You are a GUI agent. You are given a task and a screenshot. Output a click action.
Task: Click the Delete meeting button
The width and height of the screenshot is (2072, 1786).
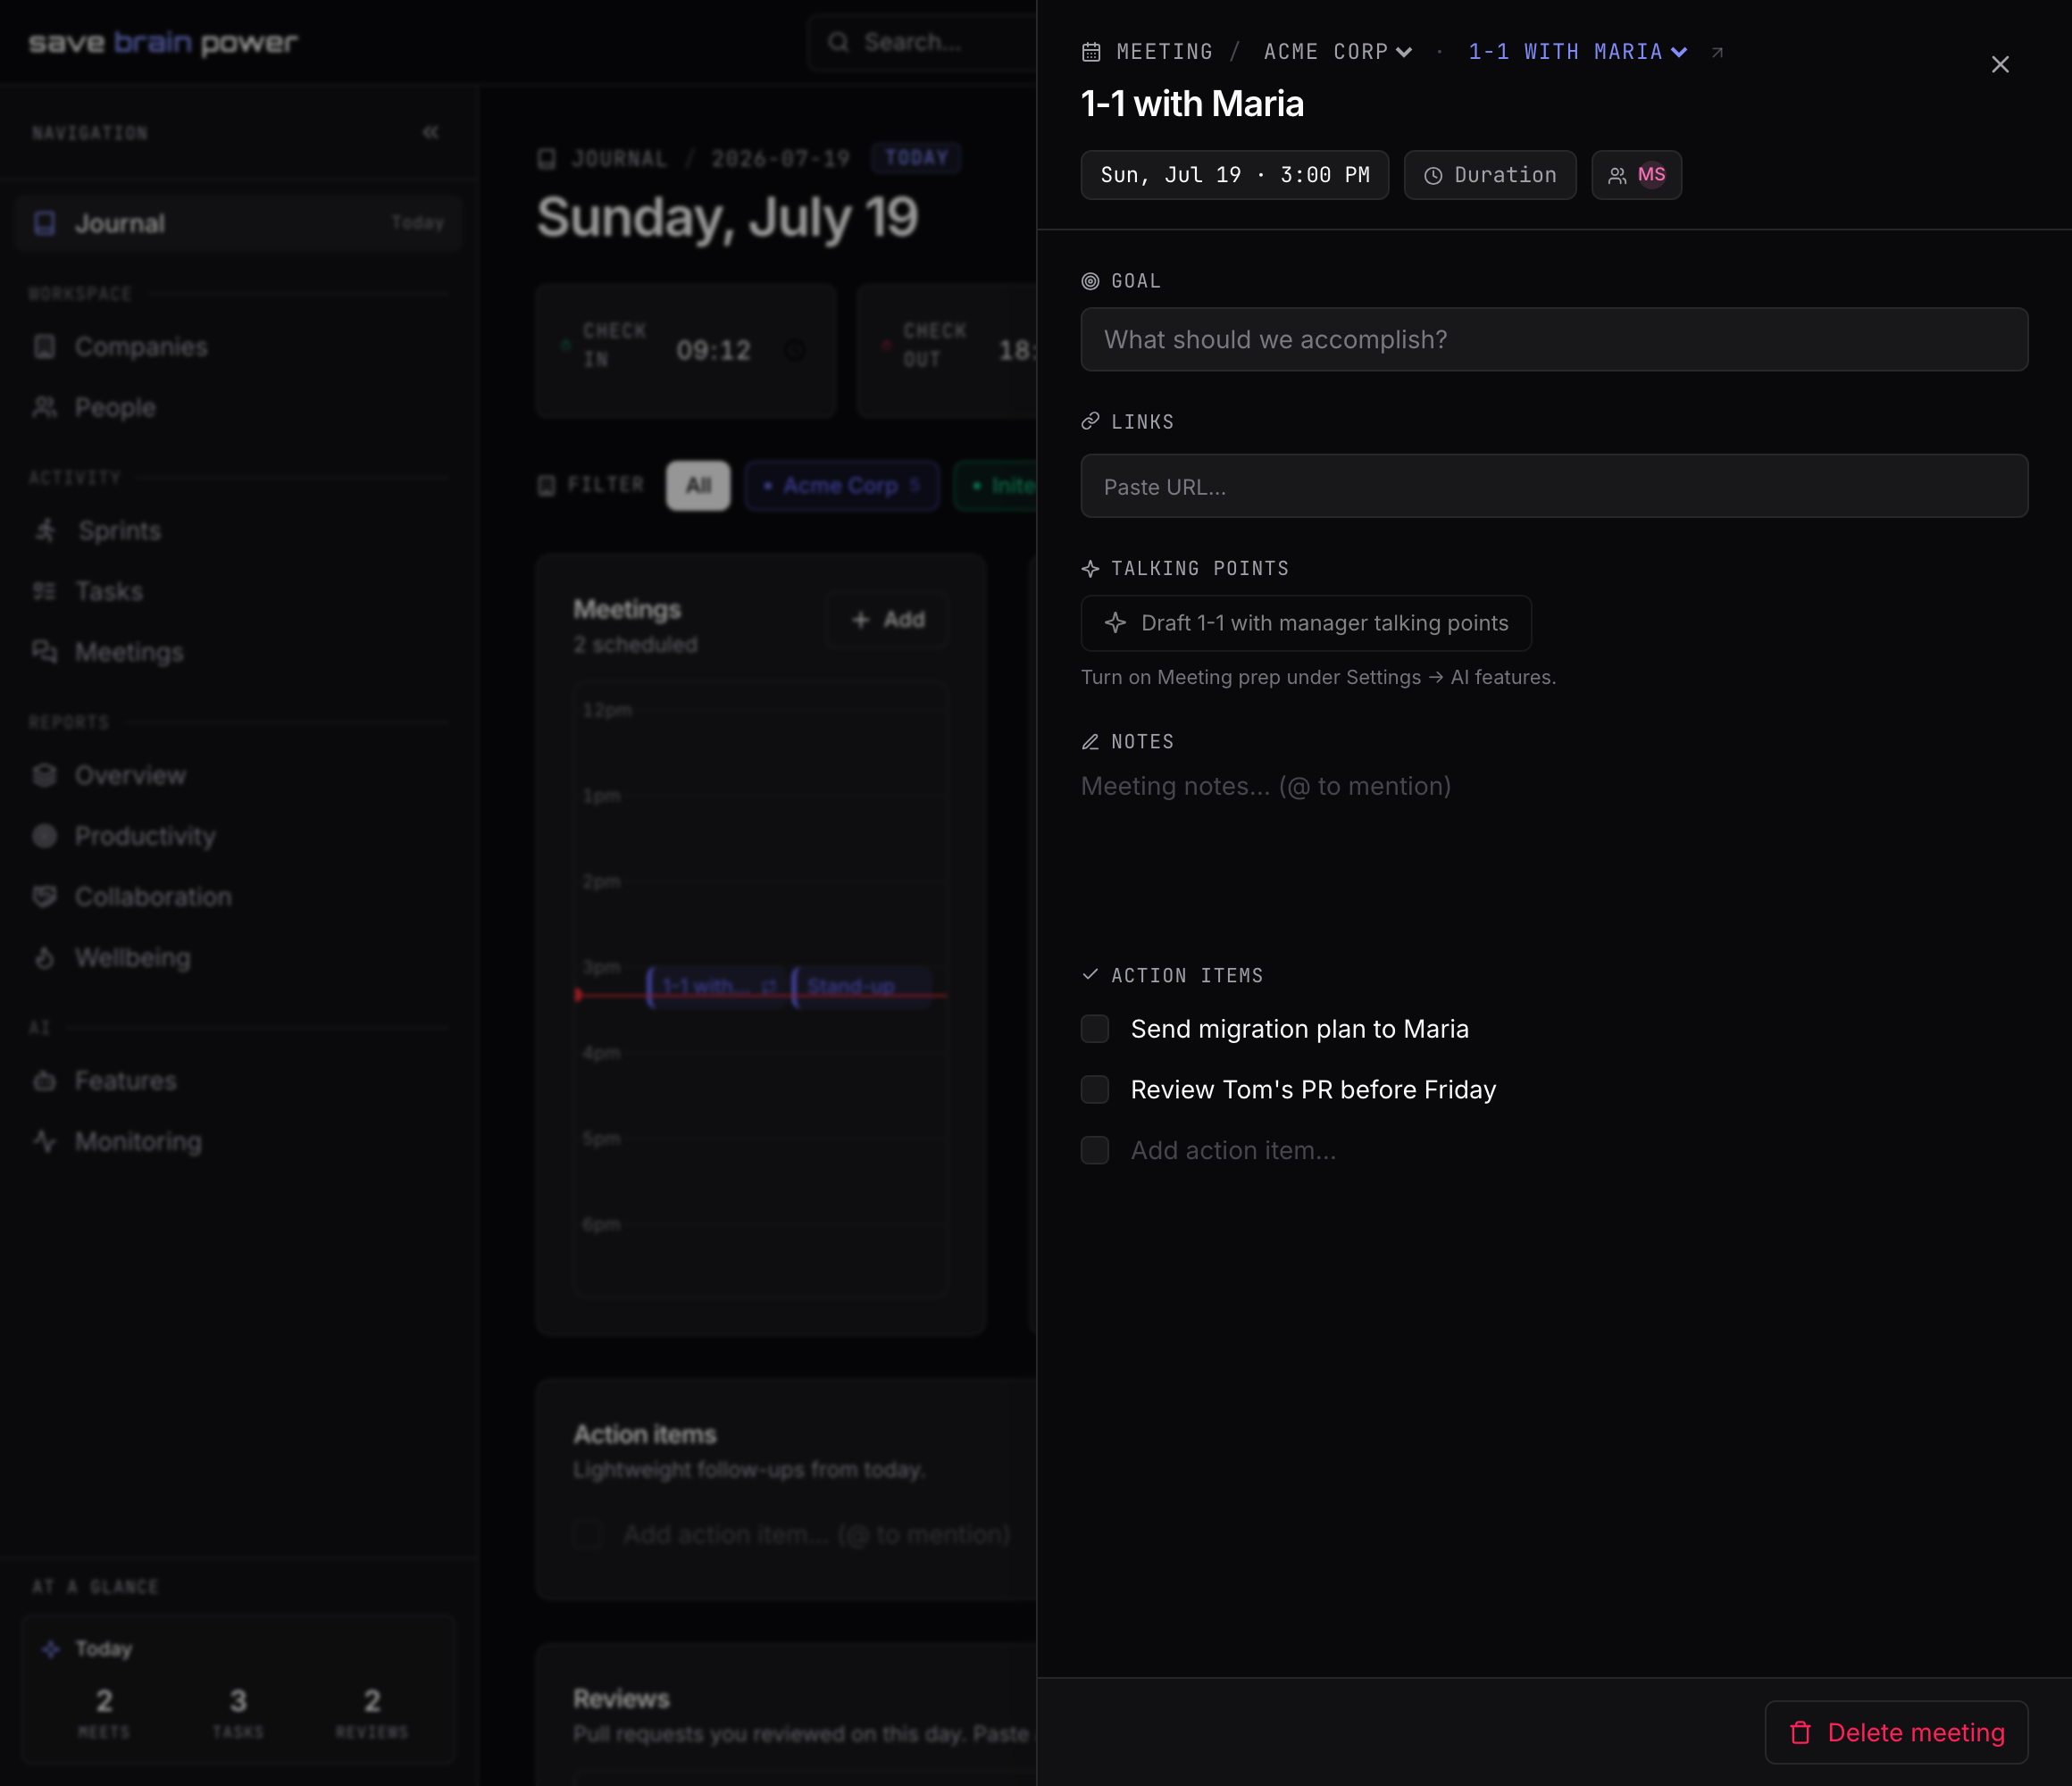(x=1896, y=1732)
